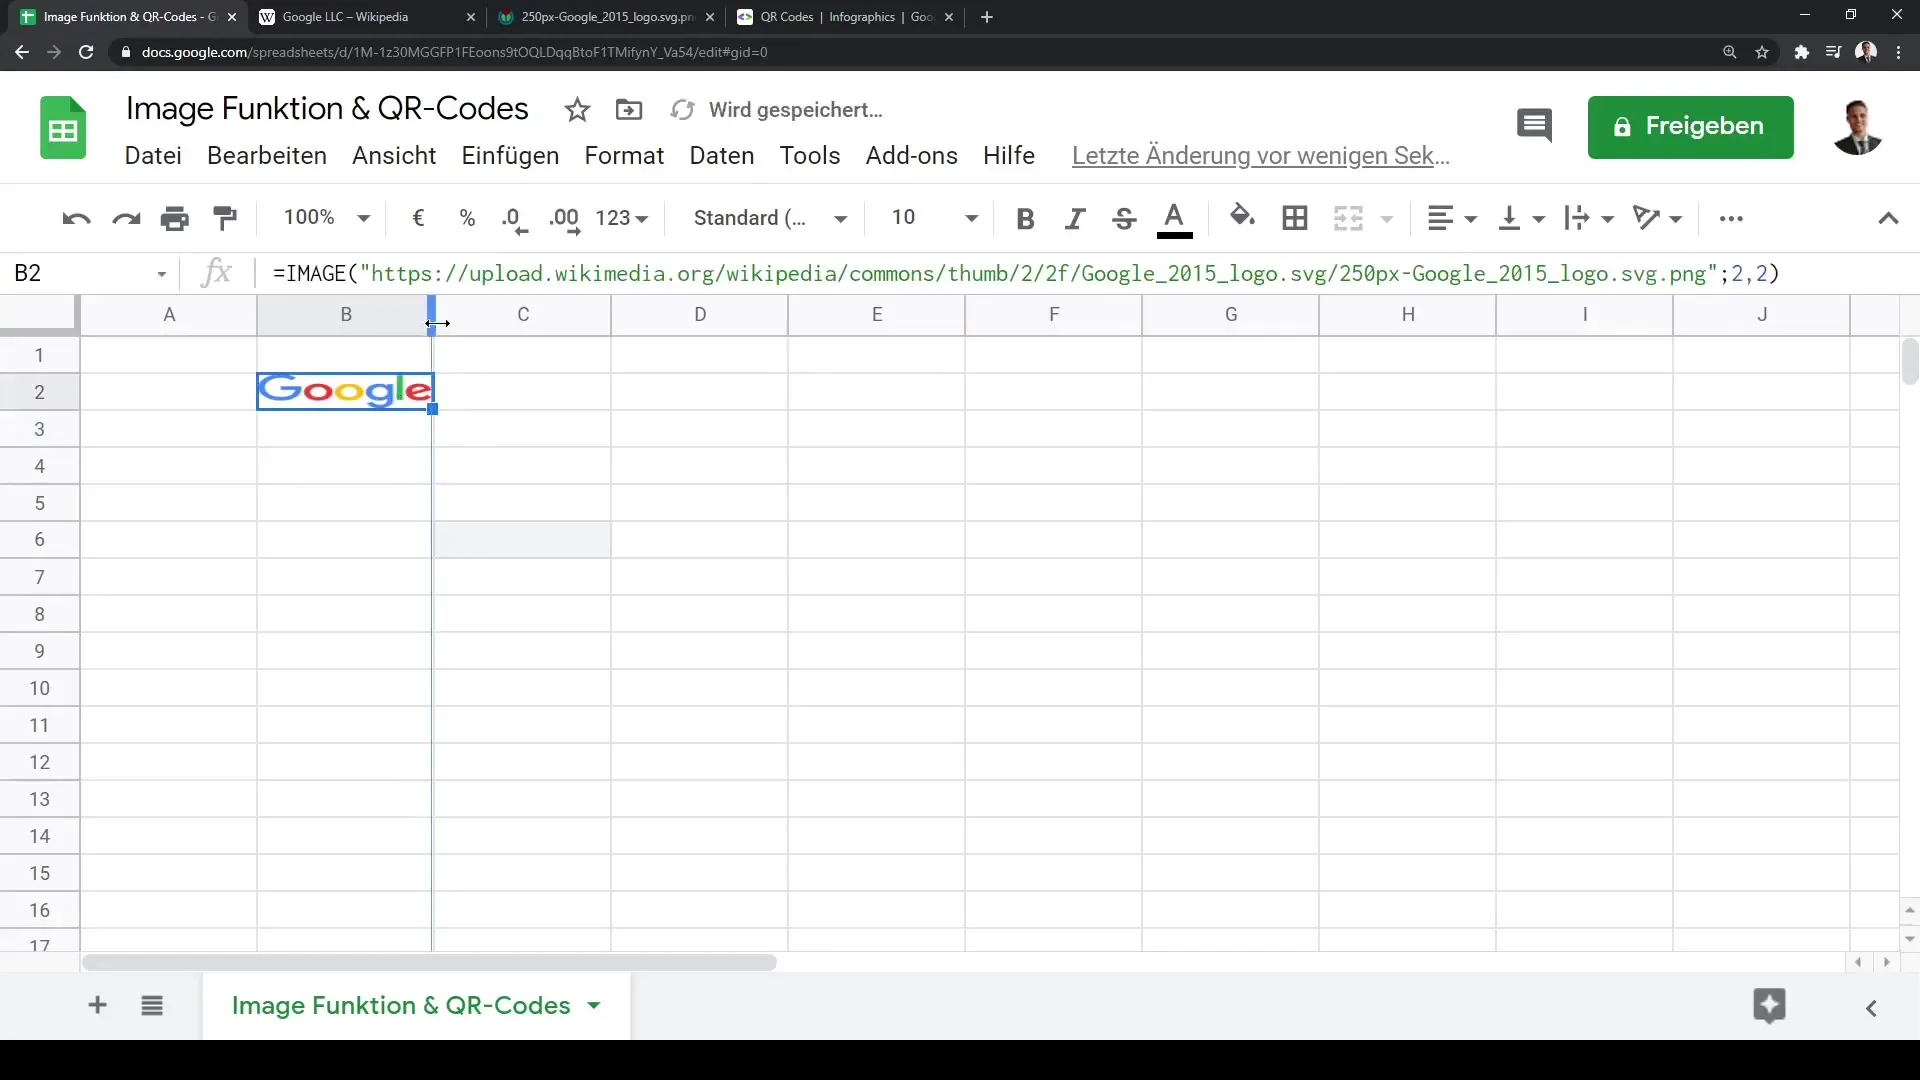This screenshot has height=1080, width=1920.
Task: Open the Add-ons menu
Action: tap(911, 156)
